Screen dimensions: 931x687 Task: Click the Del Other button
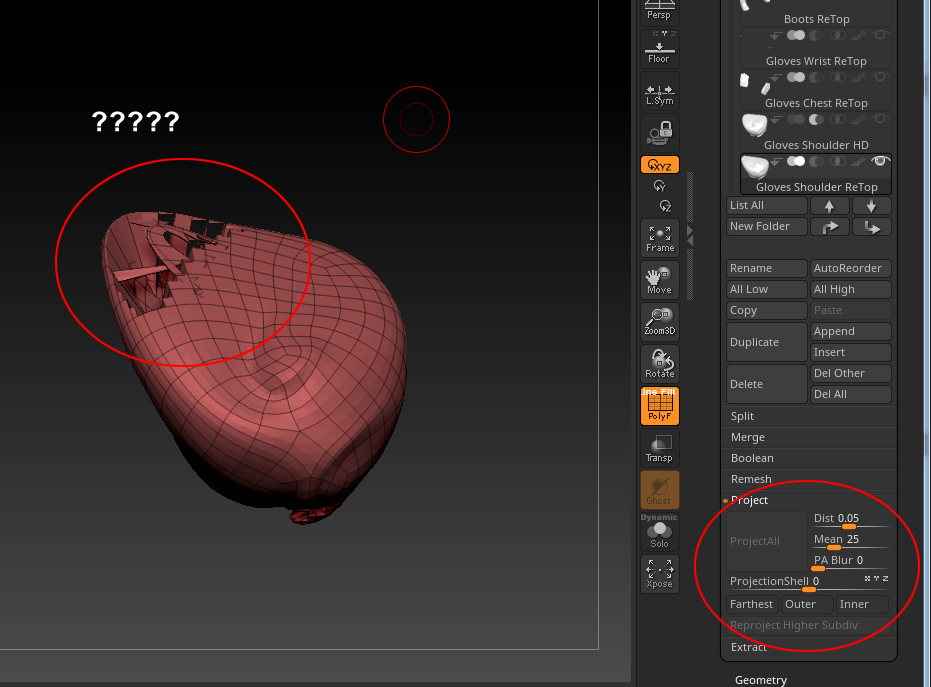click(x=850, y=373)
